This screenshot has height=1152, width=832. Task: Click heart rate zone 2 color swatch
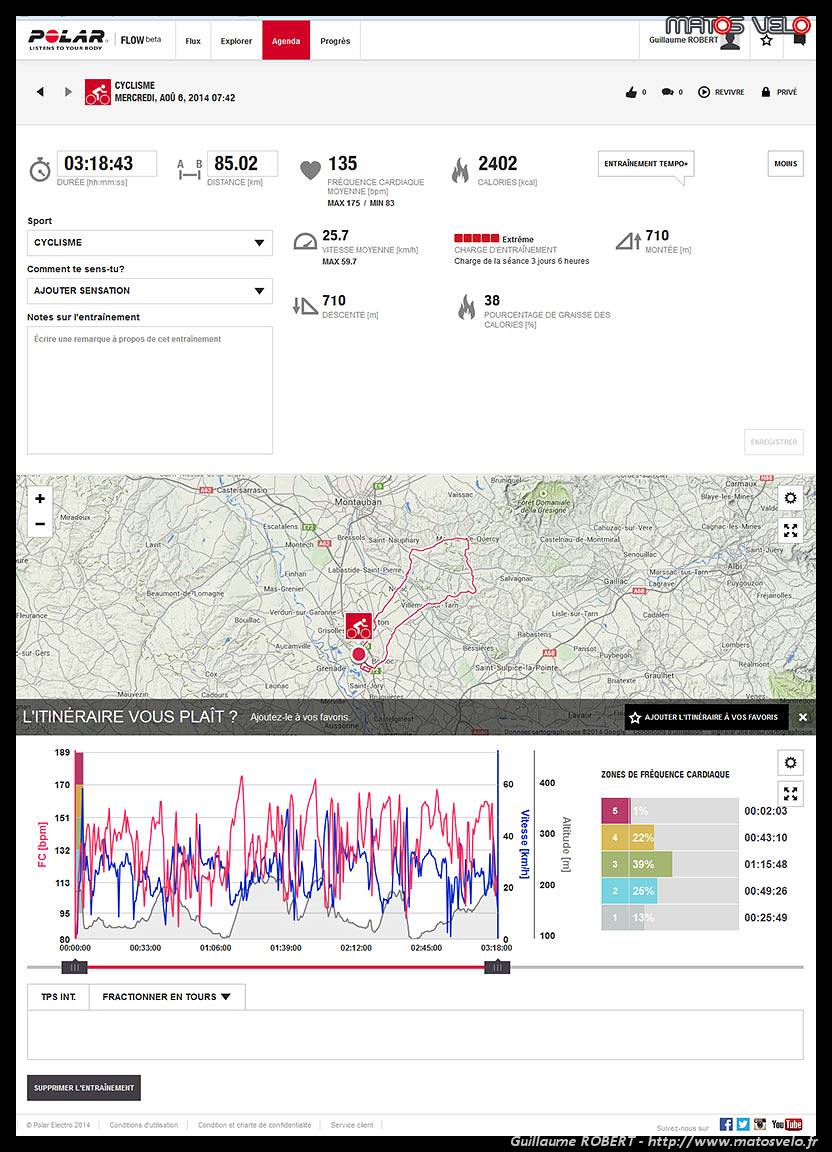[x=615, y=890]
